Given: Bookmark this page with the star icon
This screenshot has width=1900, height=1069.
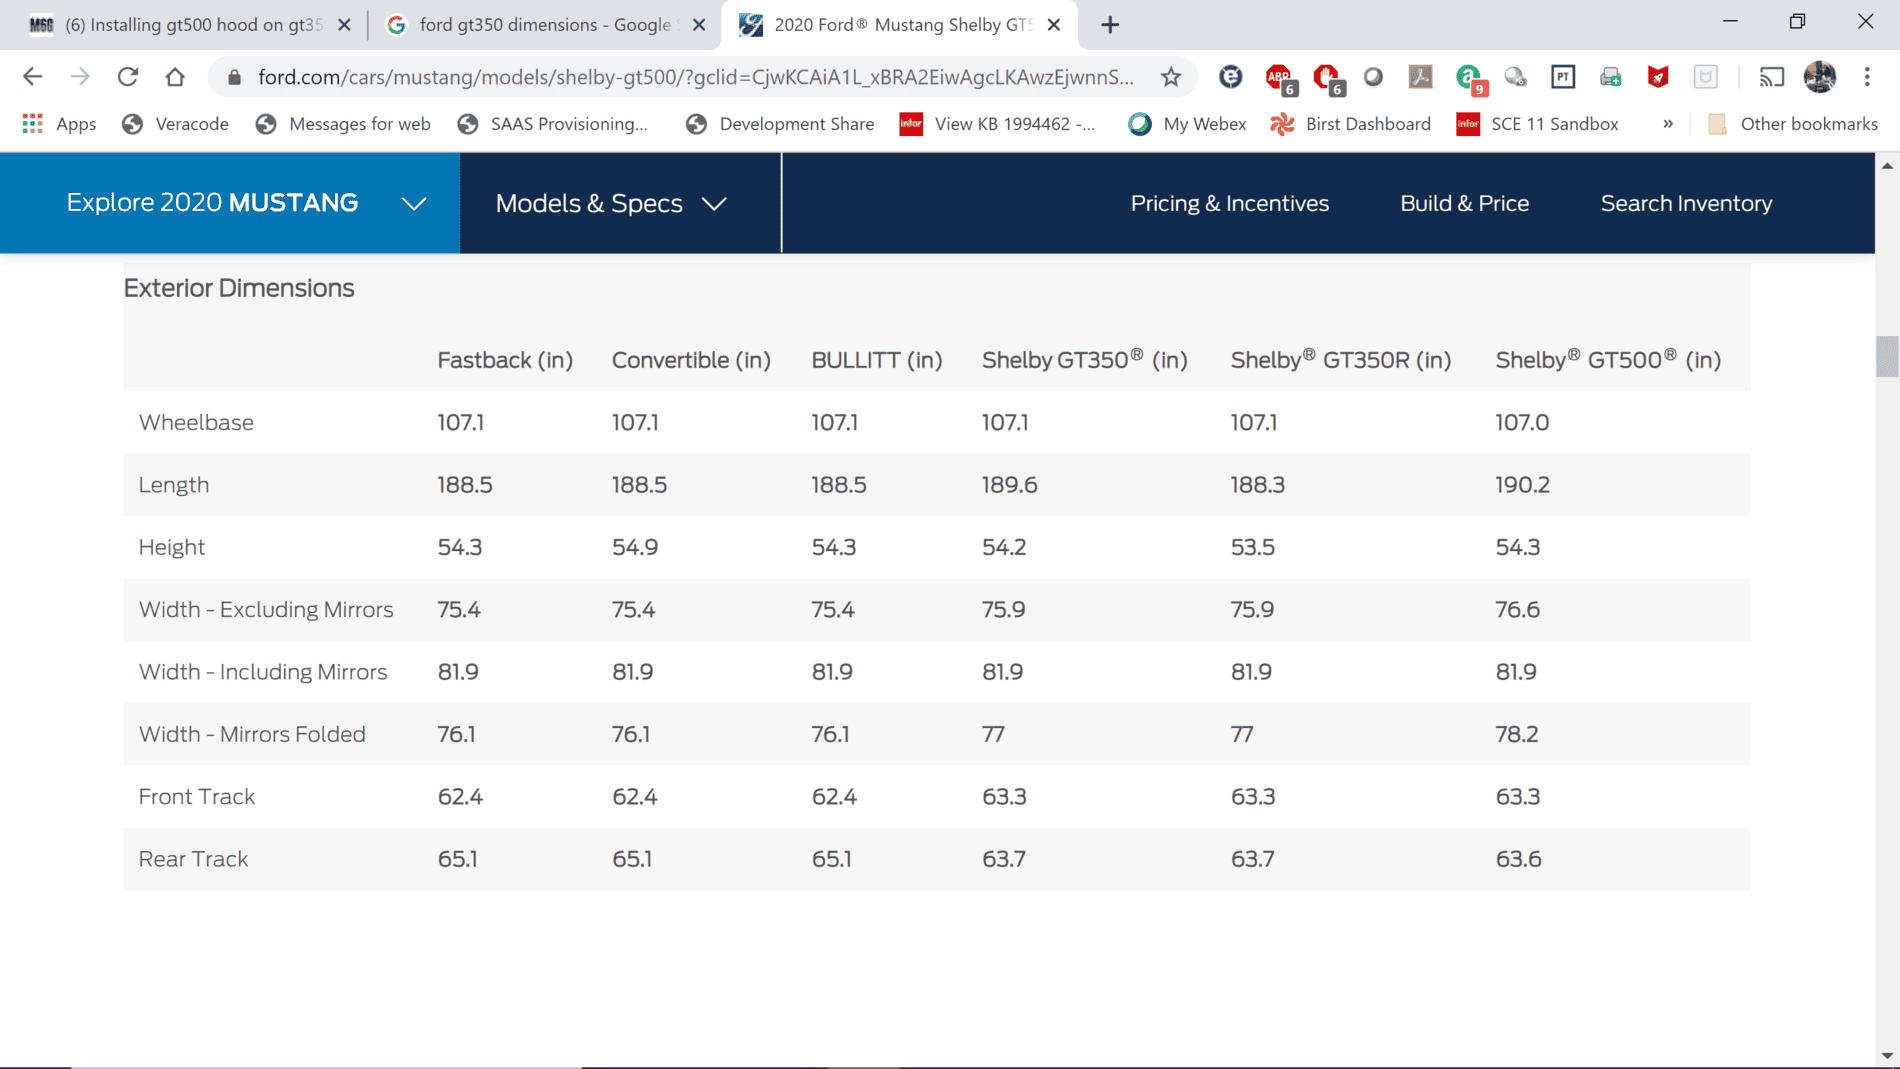Looking at the screenshot, I should click(1171, 77).
